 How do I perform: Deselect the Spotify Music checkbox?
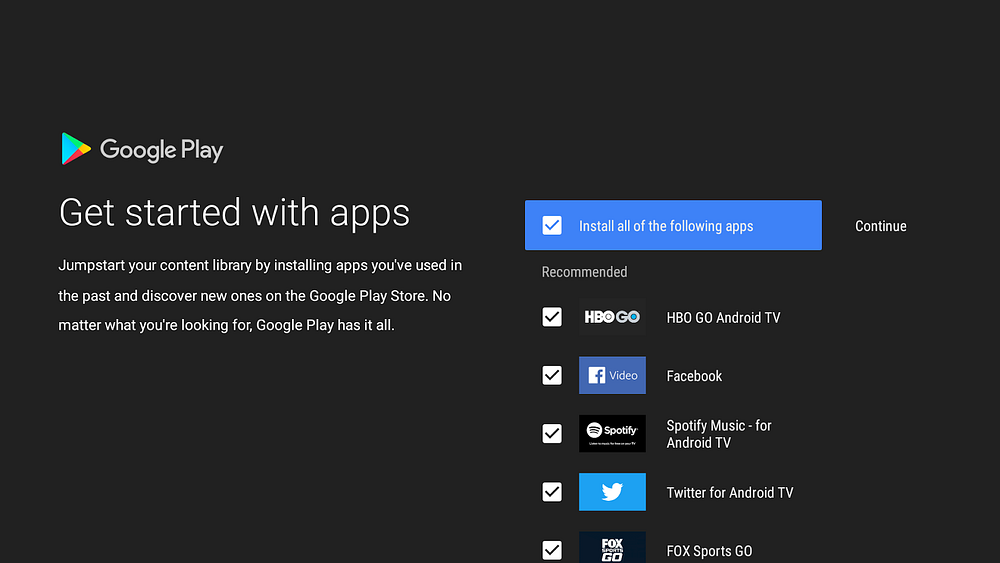point(552,434)
